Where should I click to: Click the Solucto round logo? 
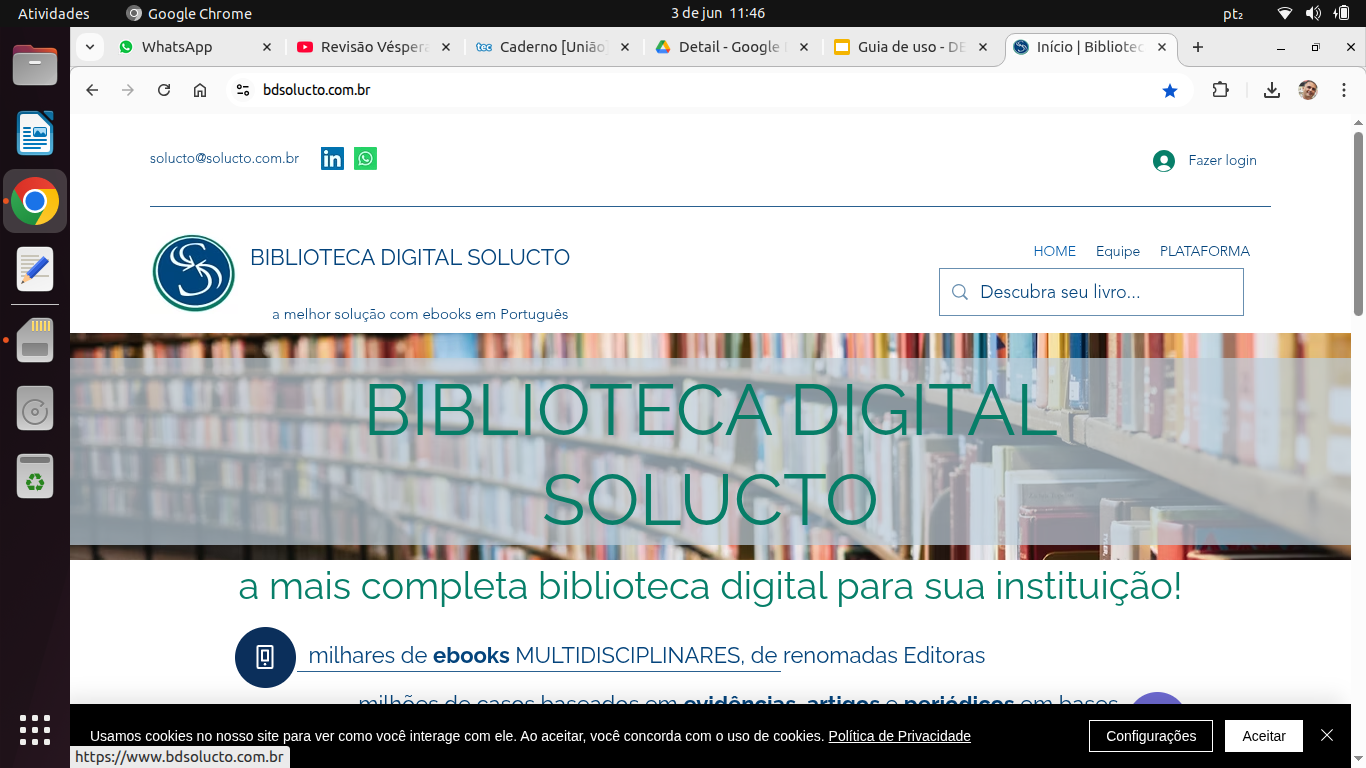pyautogui.click(x=194, y=273)
